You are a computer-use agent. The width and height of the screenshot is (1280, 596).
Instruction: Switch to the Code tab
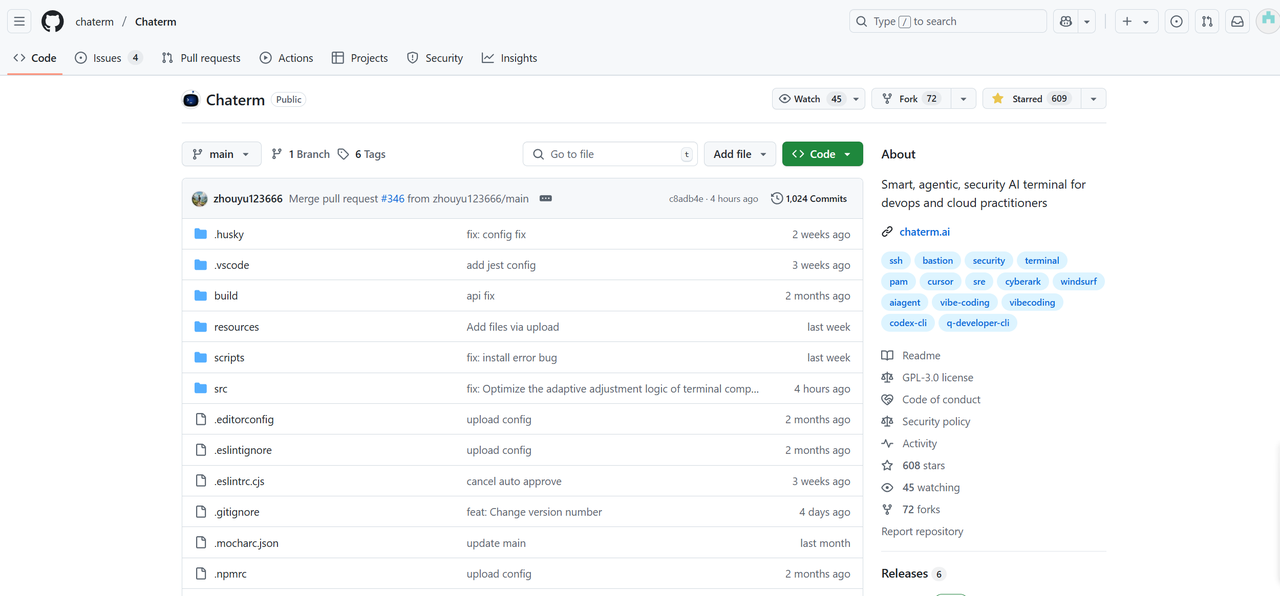[35, 58]
